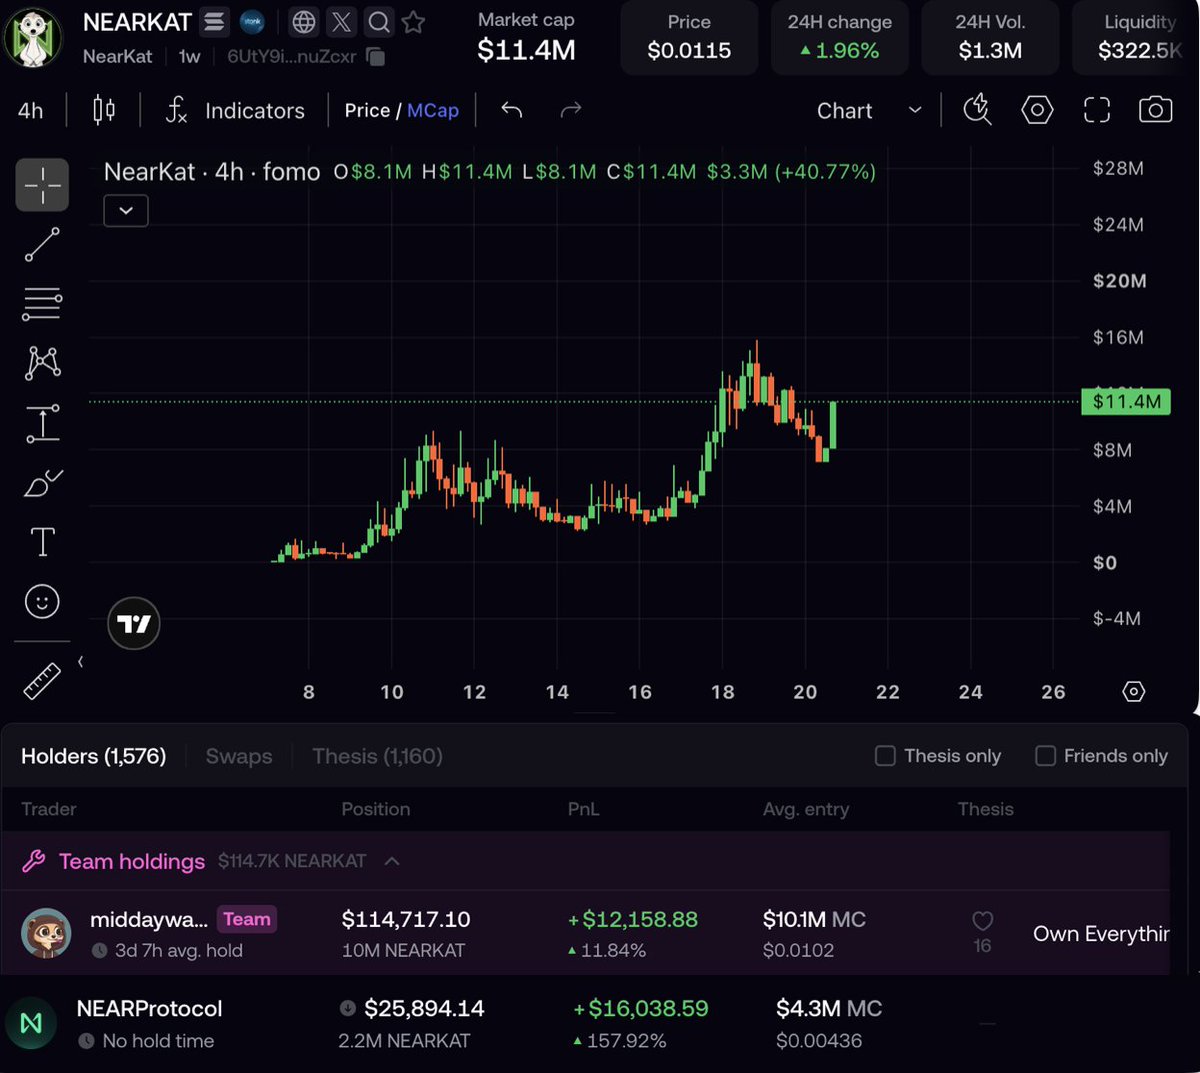Image resolution: width=1200 pixels, height=1073 pixels.
Task: Click the Trader column header
Action: click(49, 809)
